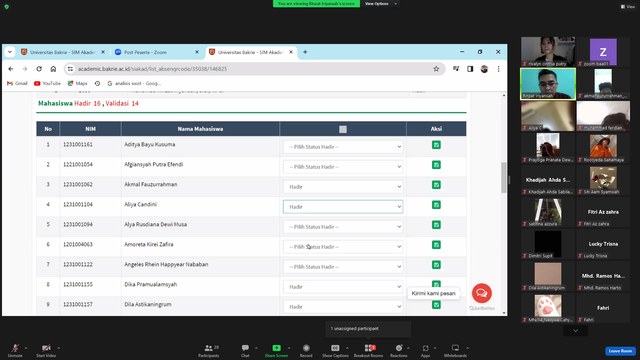Save attendance for Angeles Rhein Happyear Nababan
This screenshot has height=360, width=640.
(436, 265)
